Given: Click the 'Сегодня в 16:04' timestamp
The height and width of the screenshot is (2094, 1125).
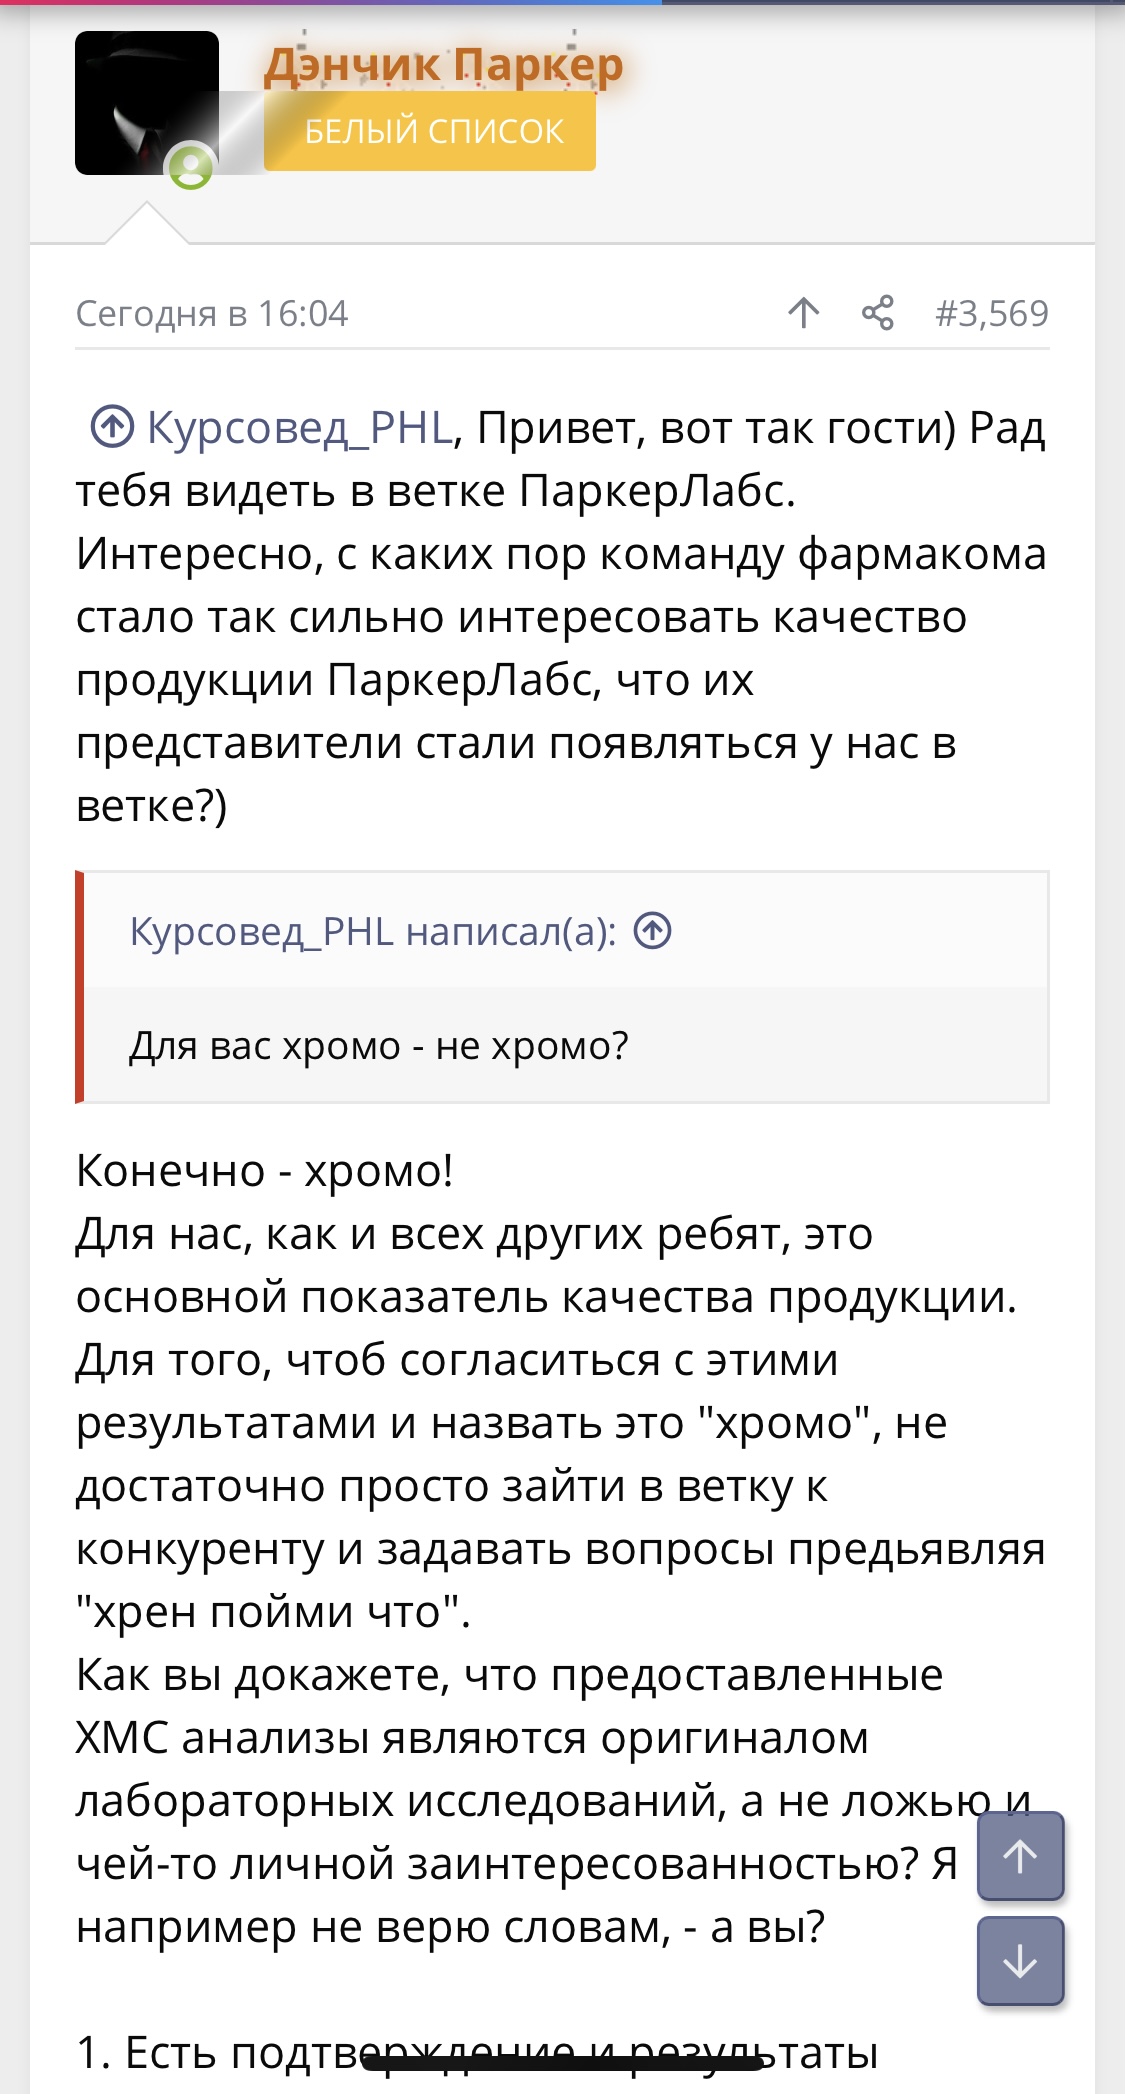Looking at the screenshot, I should point(212,314).
